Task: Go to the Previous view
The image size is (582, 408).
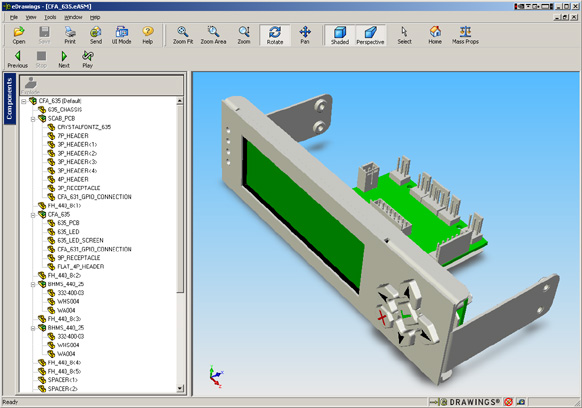Action: coord(17,59)
